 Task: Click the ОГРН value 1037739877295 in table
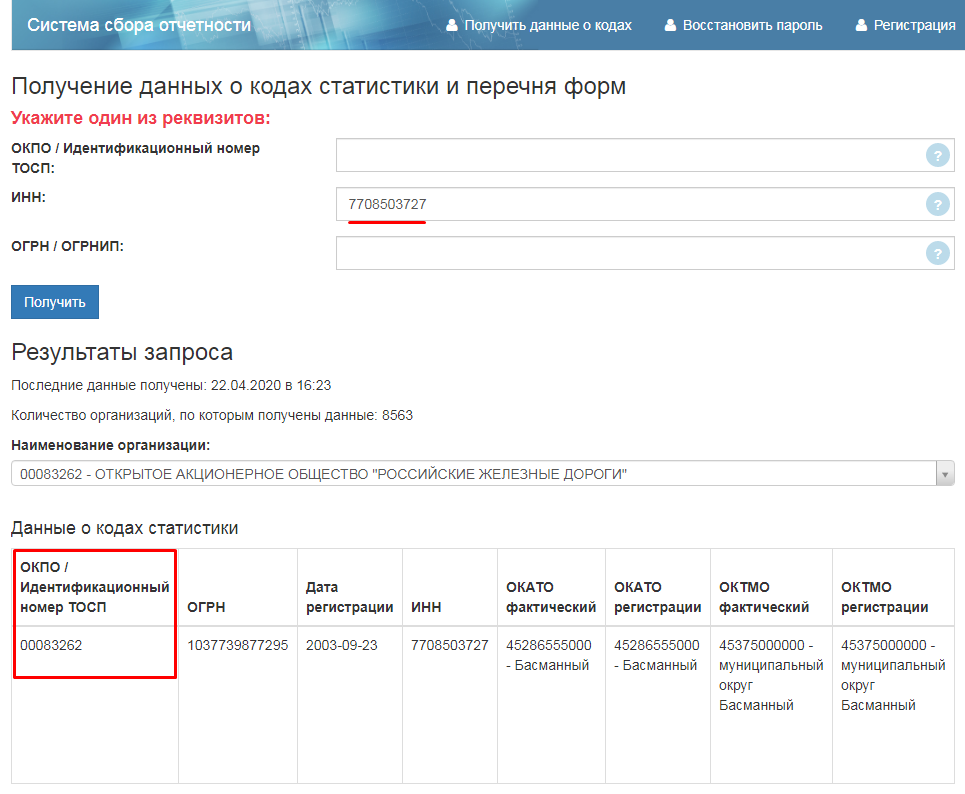(237, 645)
